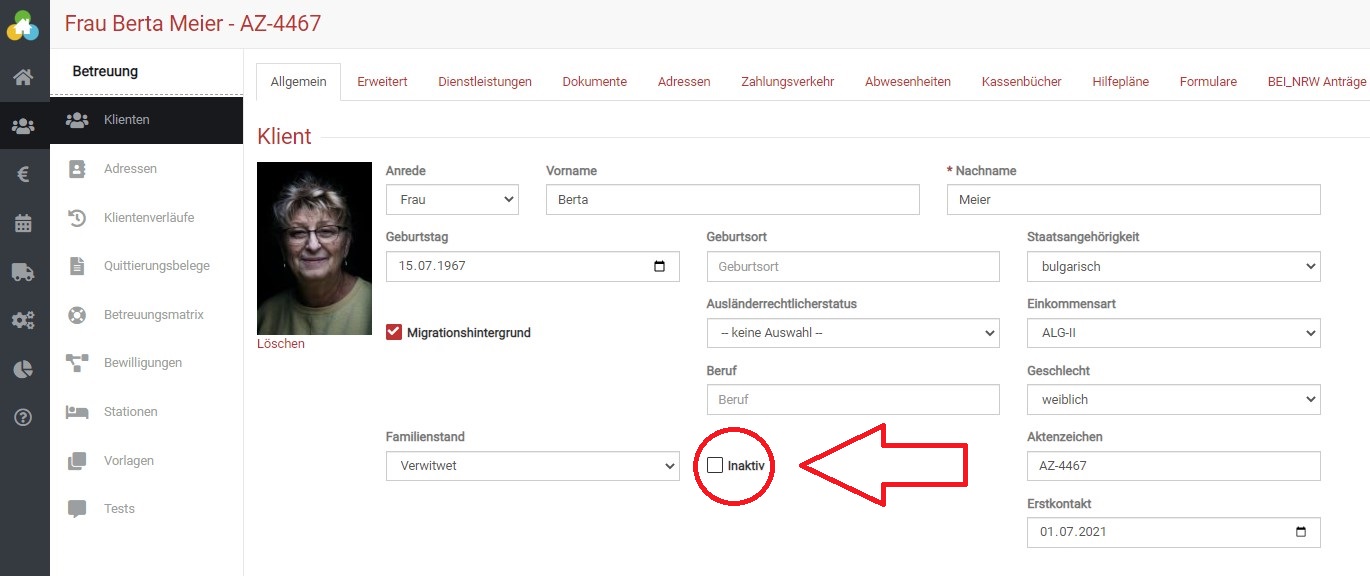Open the euro finance icon in sidebar
Viewport: 1370px width, 576px height.
[23, 174]
